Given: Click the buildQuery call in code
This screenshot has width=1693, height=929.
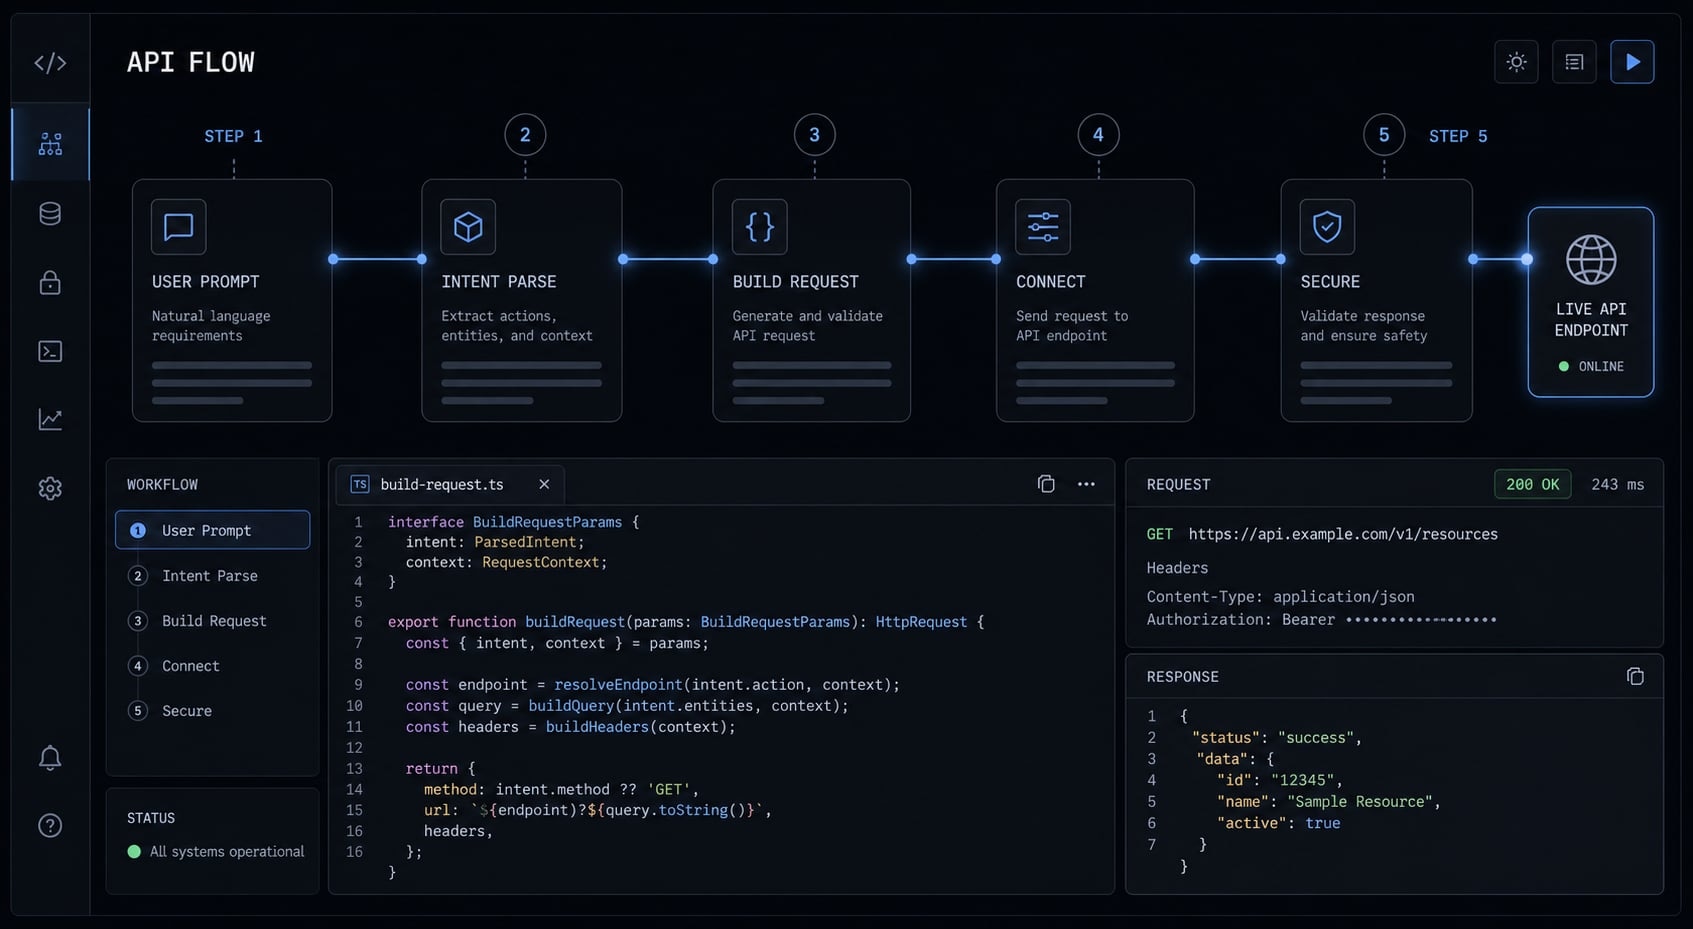Looking at the screenshot, I should pyautogui.click(x=571, y=706).
